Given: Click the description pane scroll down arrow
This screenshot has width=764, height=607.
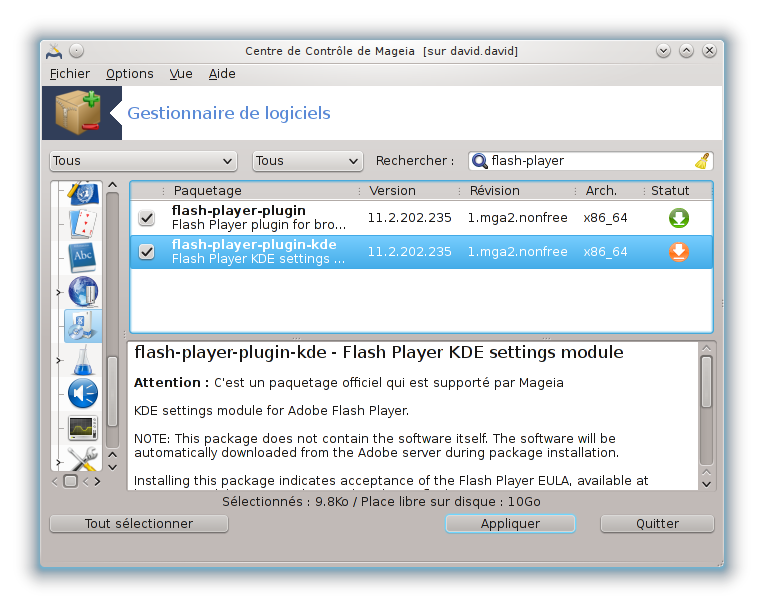Looking at the screenshot, I should (x=707, y=484).
